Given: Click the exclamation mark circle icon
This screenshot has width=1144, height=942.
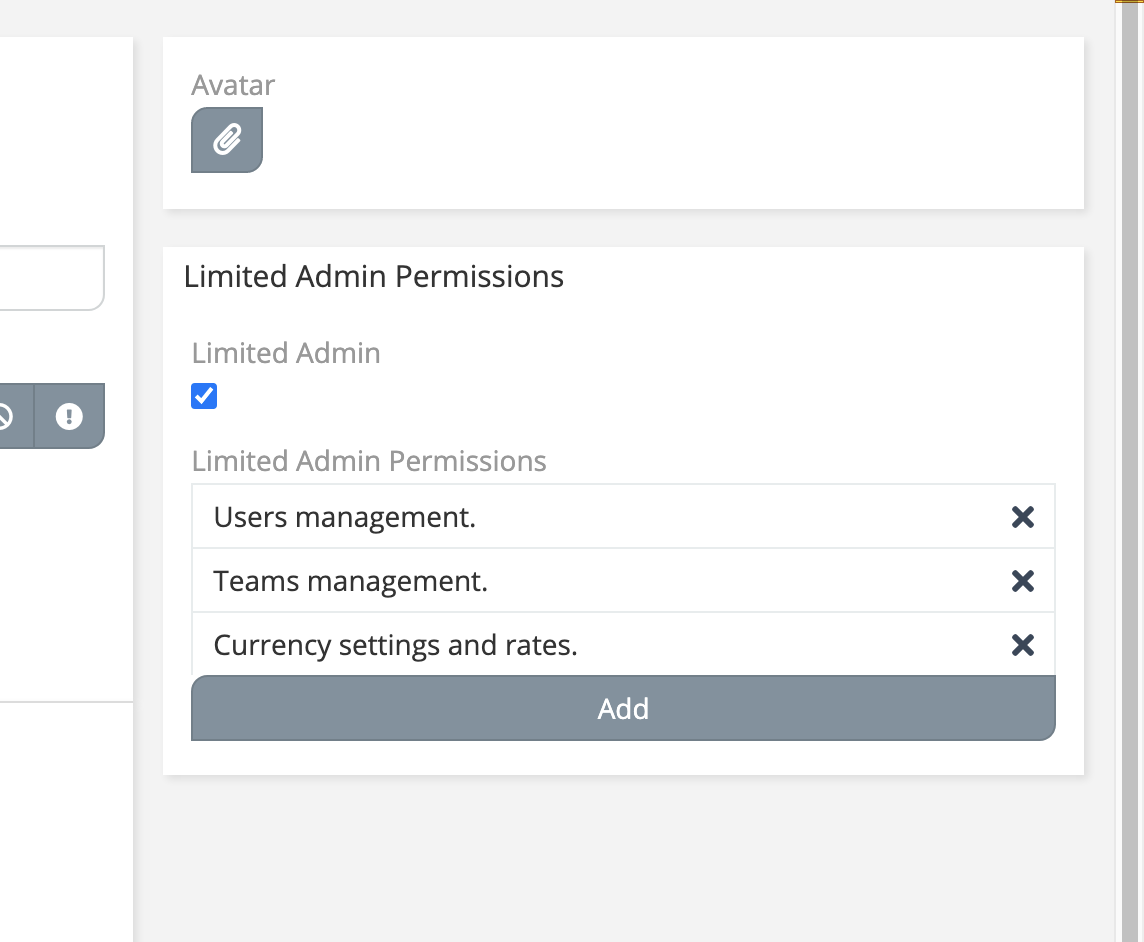Looking at the screenshot, I should coord(69,416).
